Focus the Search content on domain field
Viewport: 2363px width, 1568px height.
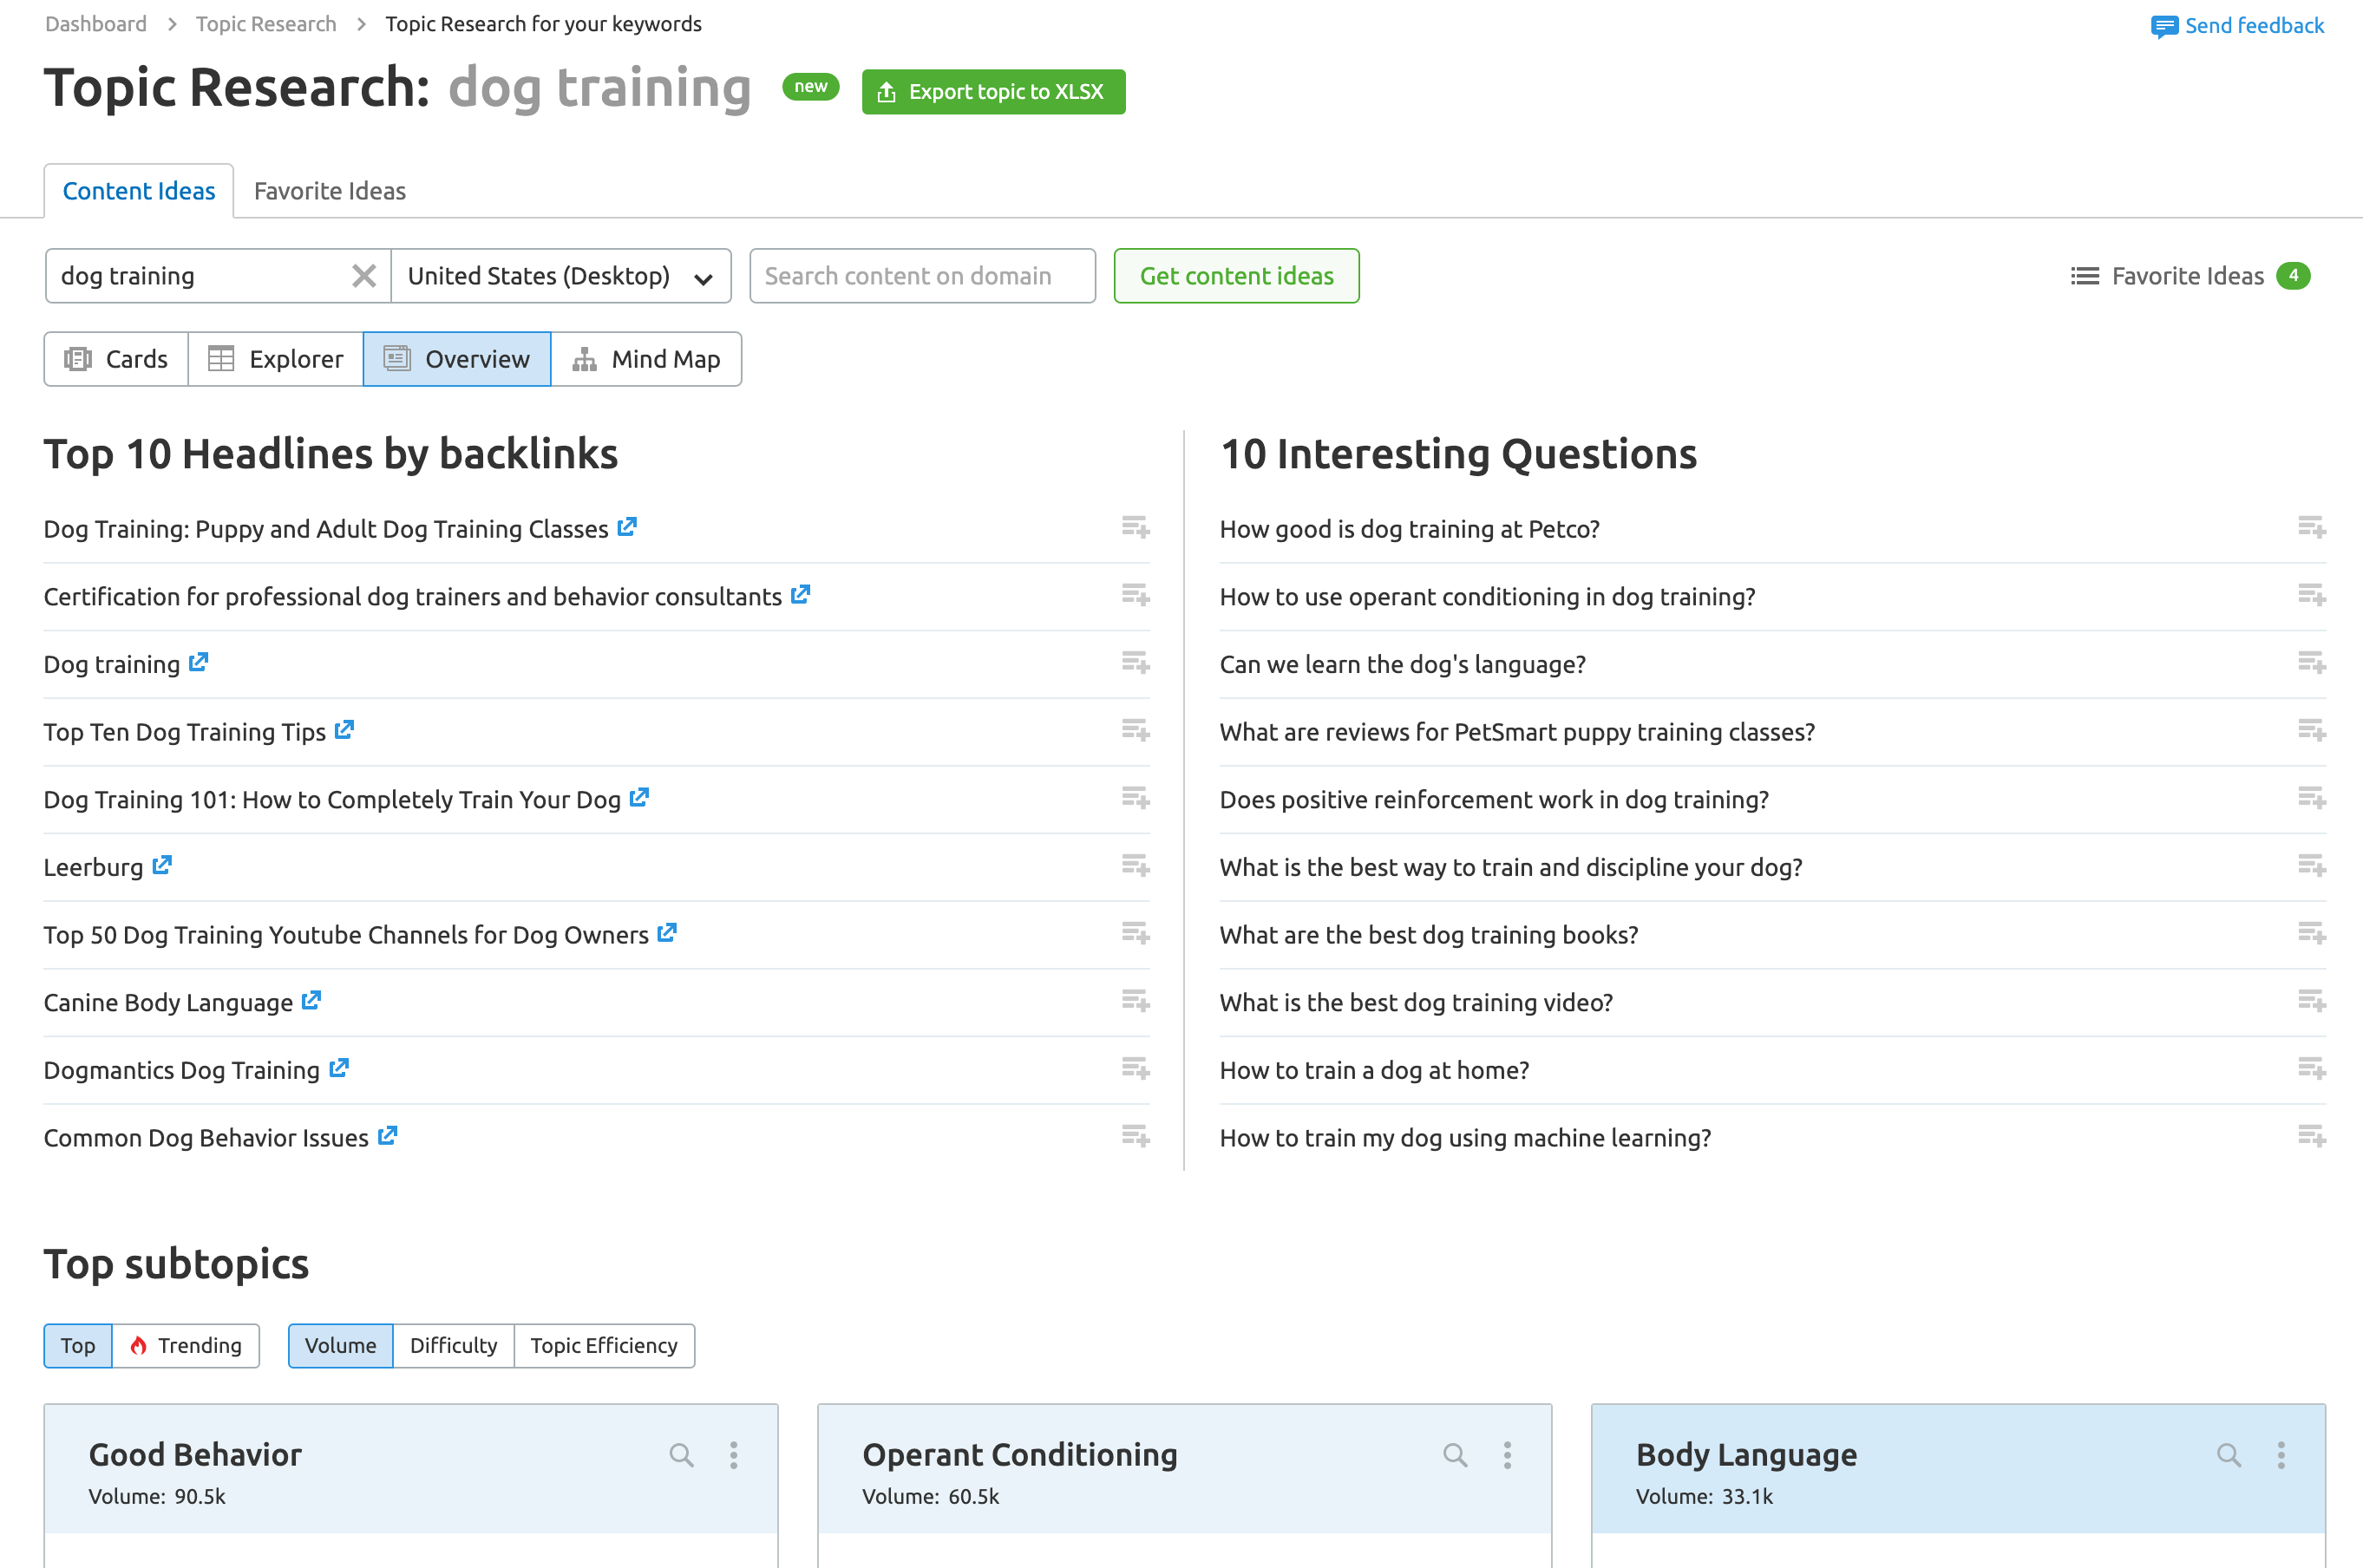(x=921, y=276)
